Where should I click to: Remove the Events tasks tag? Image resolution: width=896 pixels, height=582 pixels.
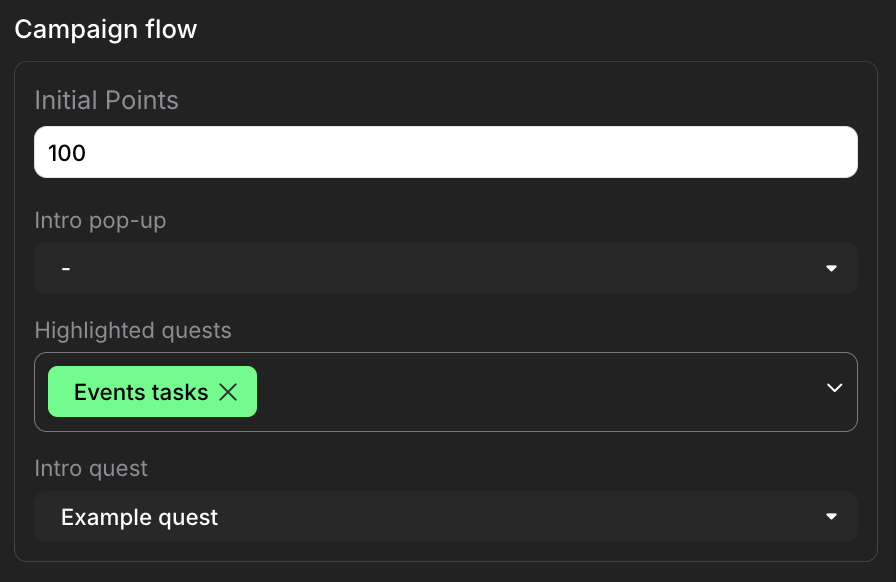click(228, 392)
